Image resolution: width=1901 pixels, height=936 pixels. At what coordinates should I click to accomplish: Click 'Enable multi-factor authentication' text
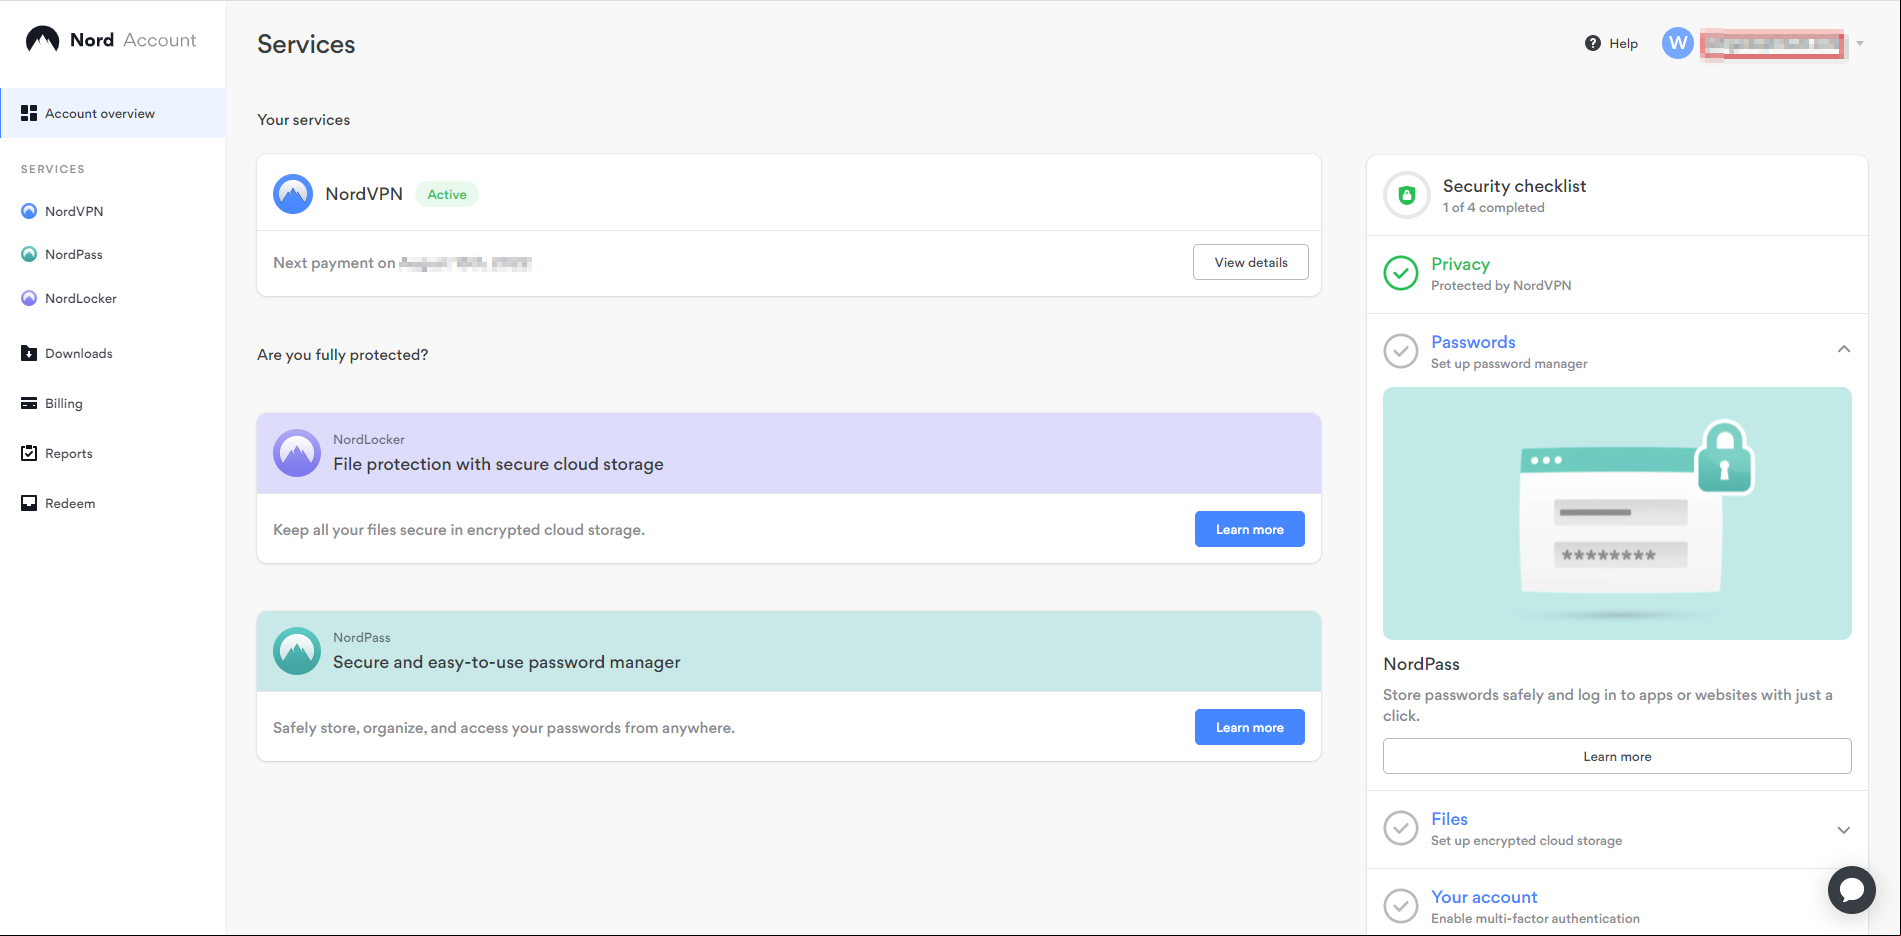[1535, 919]
